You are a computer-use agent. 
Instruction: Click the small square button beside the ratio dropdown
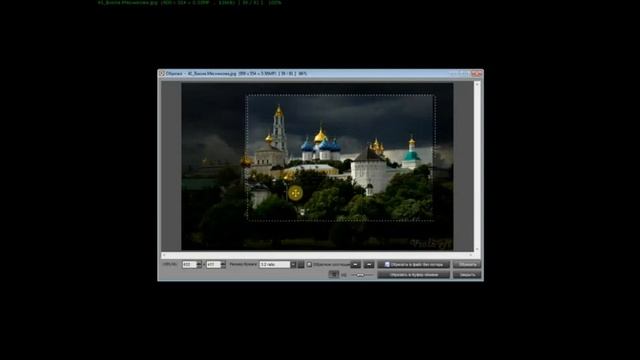pos(301,264)
